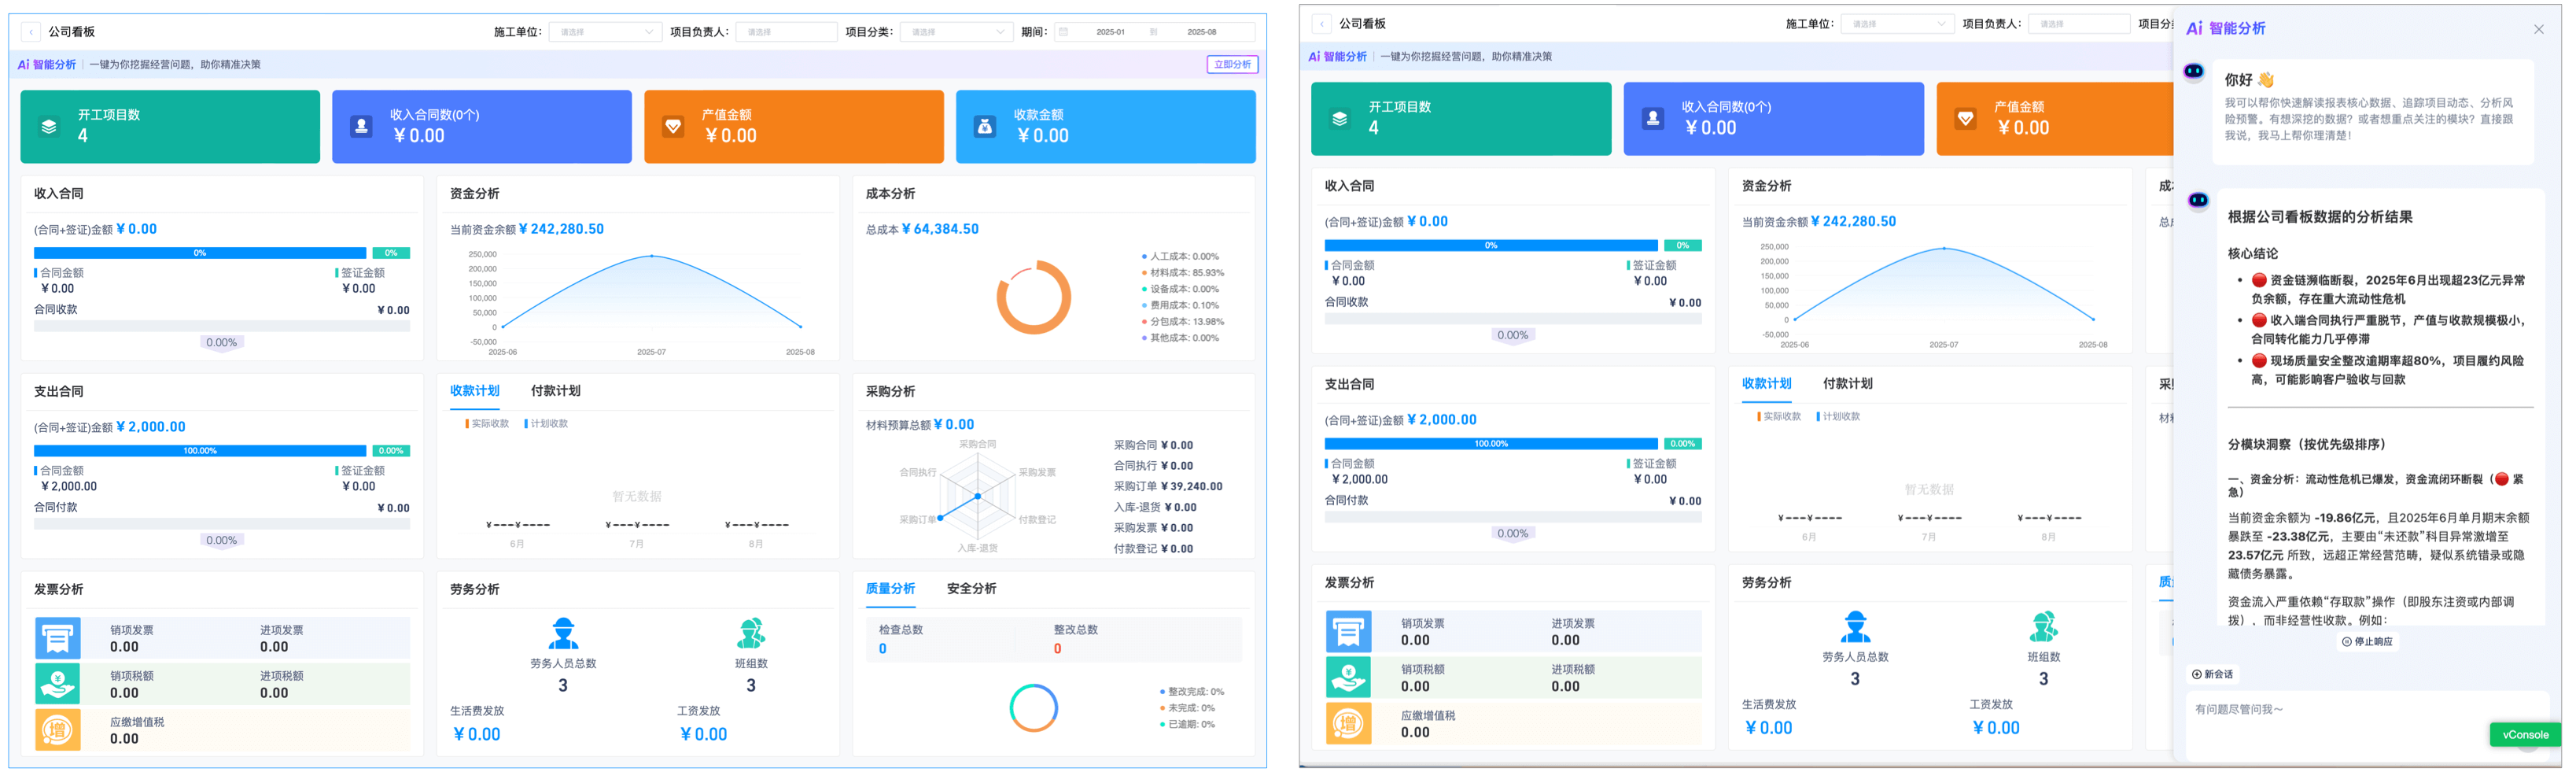This screenshot has width=2576, height=783.
Task: Switch to 质量分析 tab in left window
Action: tap(890, 589)
